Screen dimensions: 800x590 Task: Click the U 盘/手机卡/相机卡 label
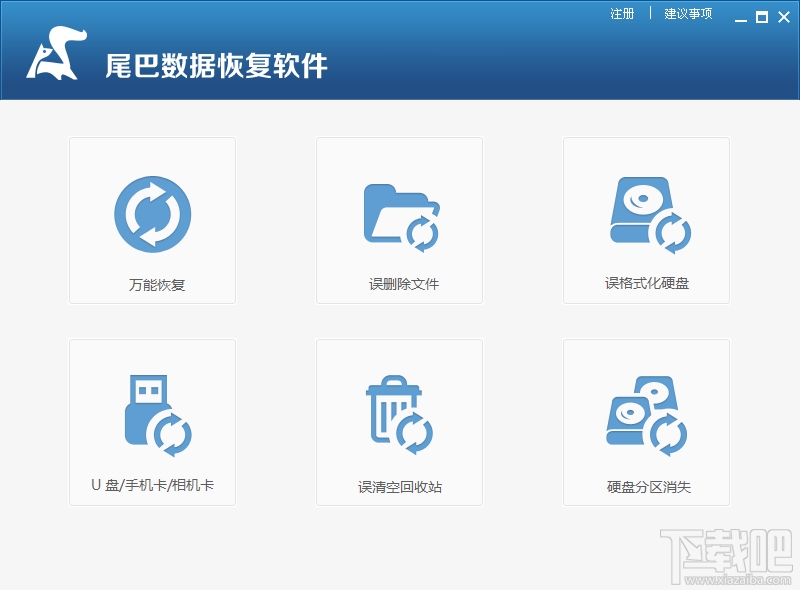tap(152, 485)
